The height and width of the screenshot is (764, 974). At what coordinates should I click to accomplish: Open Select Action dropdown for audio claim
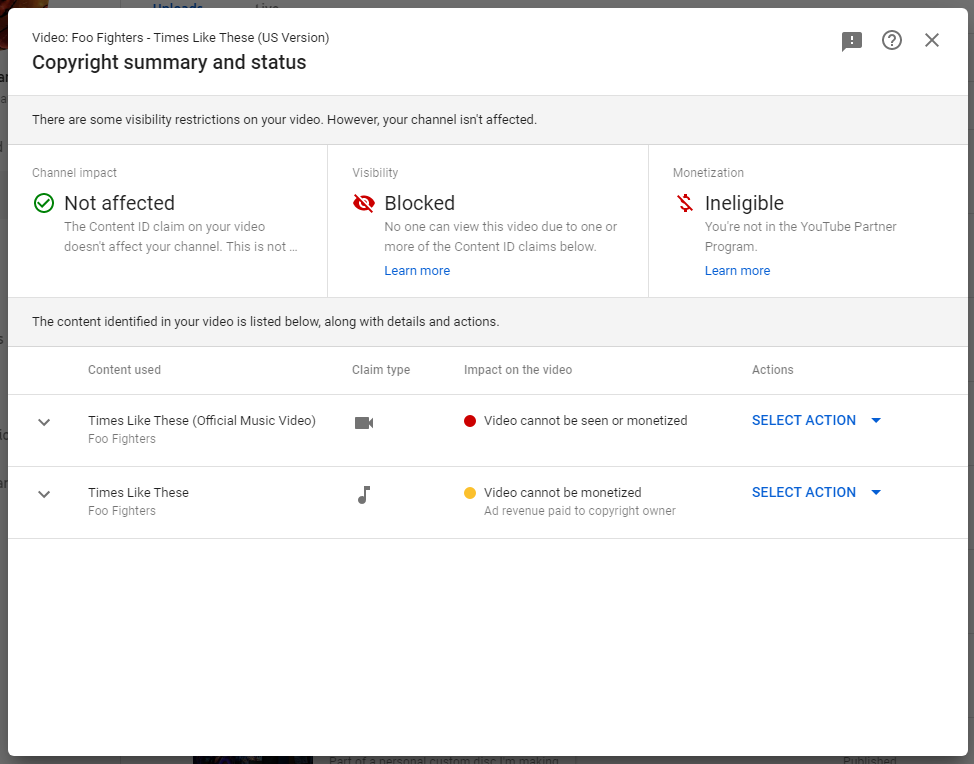click(816, 493)
